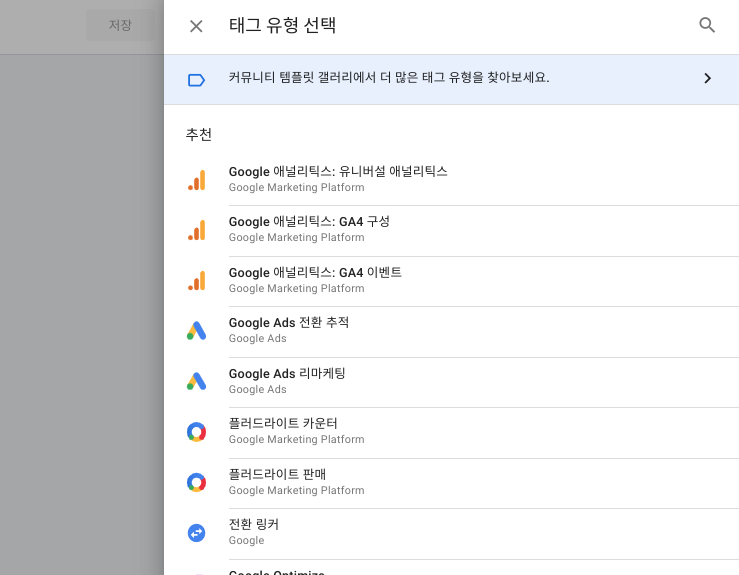
Task: Open the community template gallery banner text
Action: tap(389, 77)
